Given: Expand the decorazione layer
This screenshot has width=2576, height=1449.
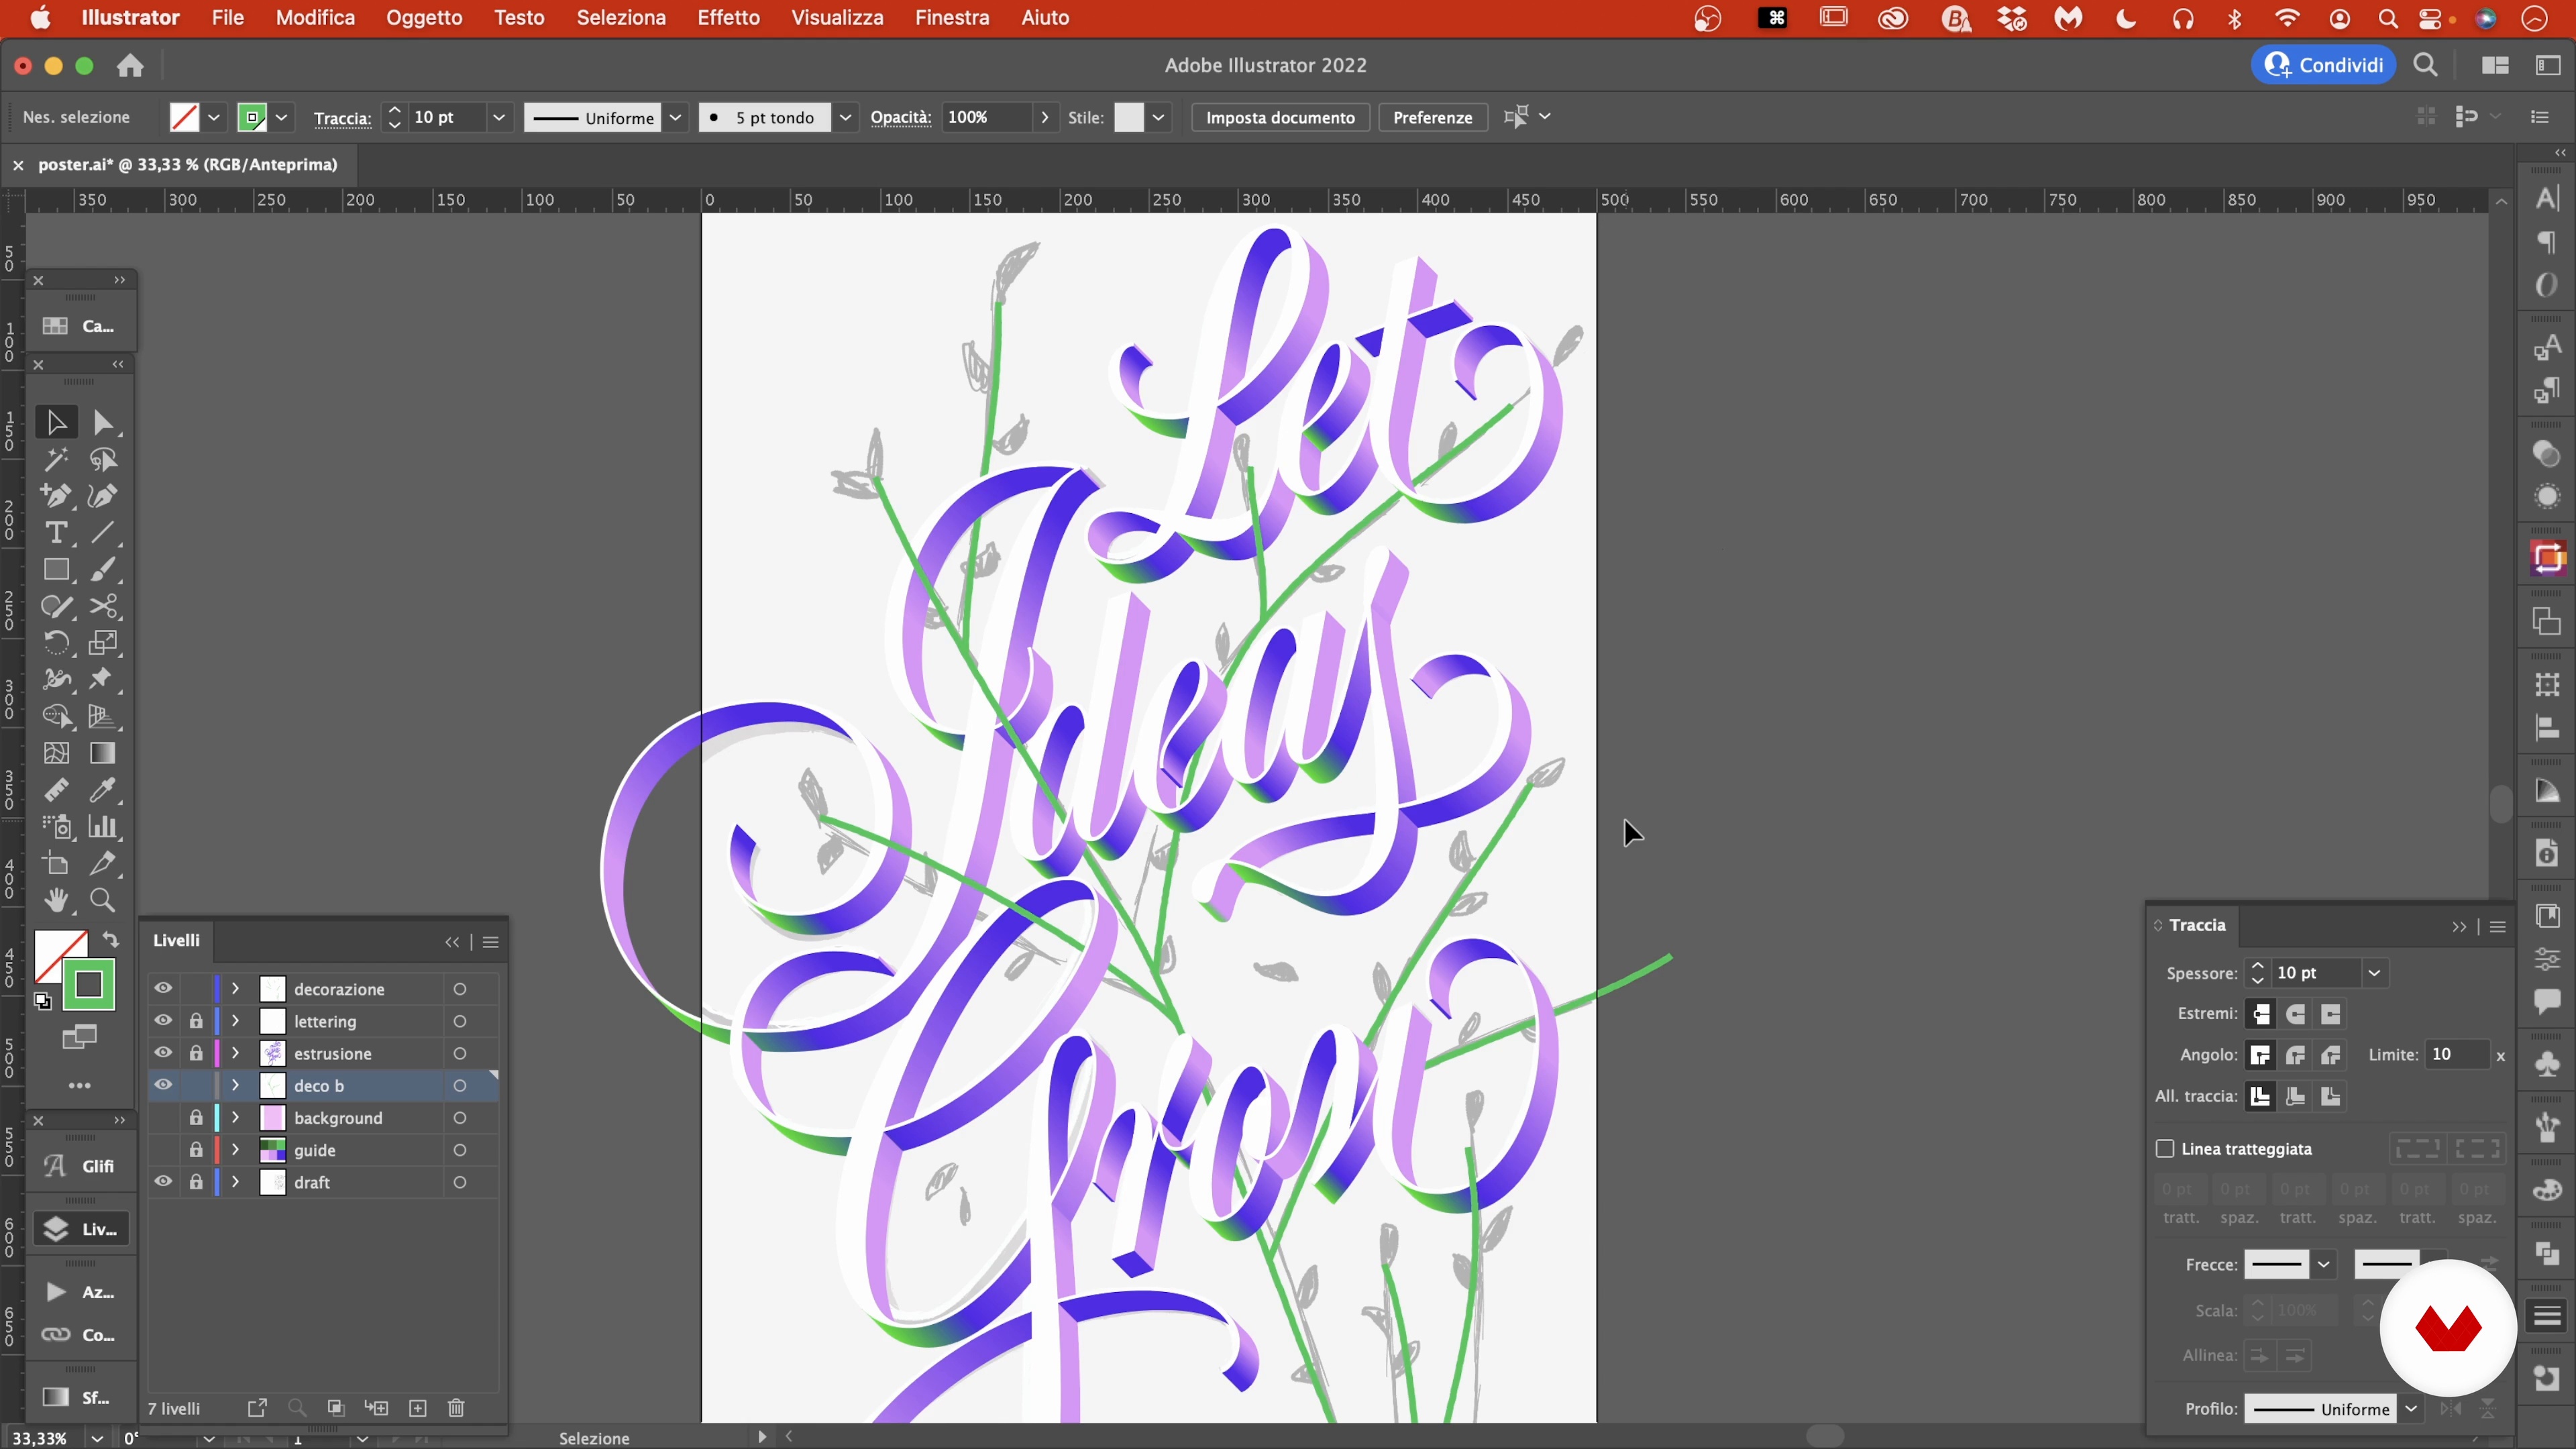Looking at the screenshot, I should point(236,988).
